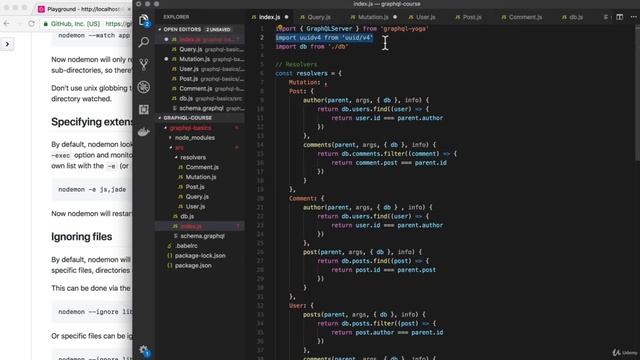Image resolution: width=640 pixels, height=360 pixels.
Task: Select index.js in the src folder tree
Action: coord(200,226)
